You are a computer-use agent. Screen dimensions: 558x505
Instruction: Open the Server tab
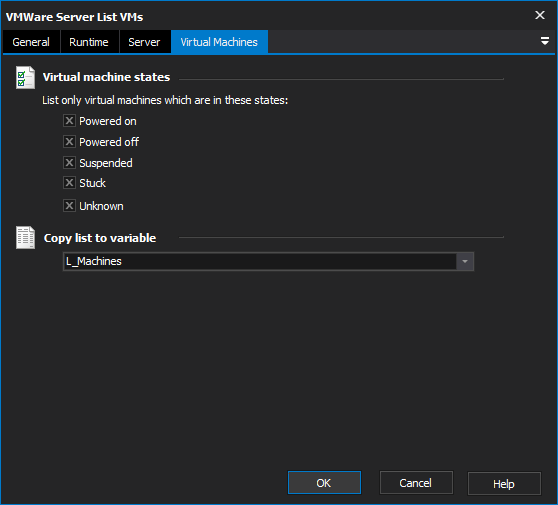click(x=144, y=42)
